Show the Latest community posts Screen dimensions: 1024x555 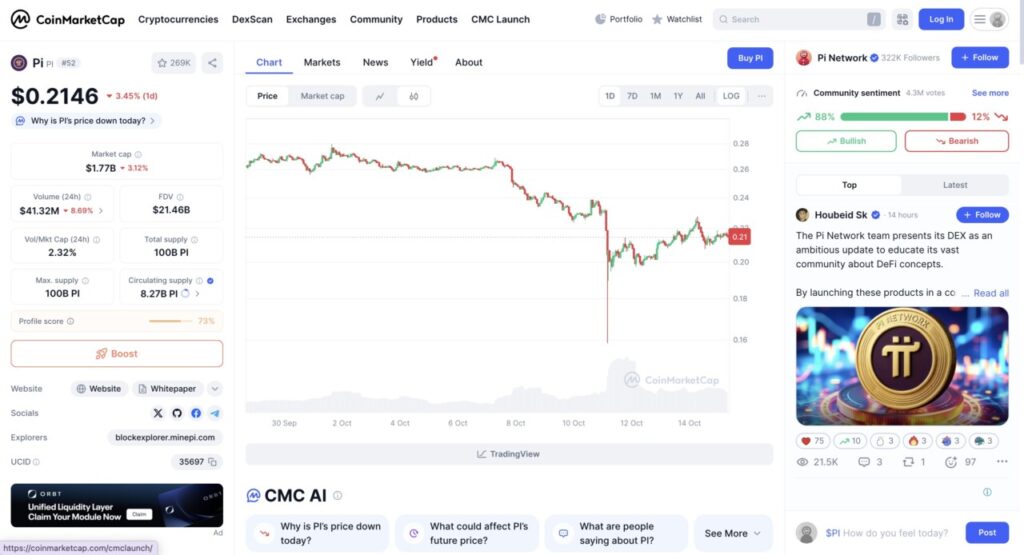(955, 185)
